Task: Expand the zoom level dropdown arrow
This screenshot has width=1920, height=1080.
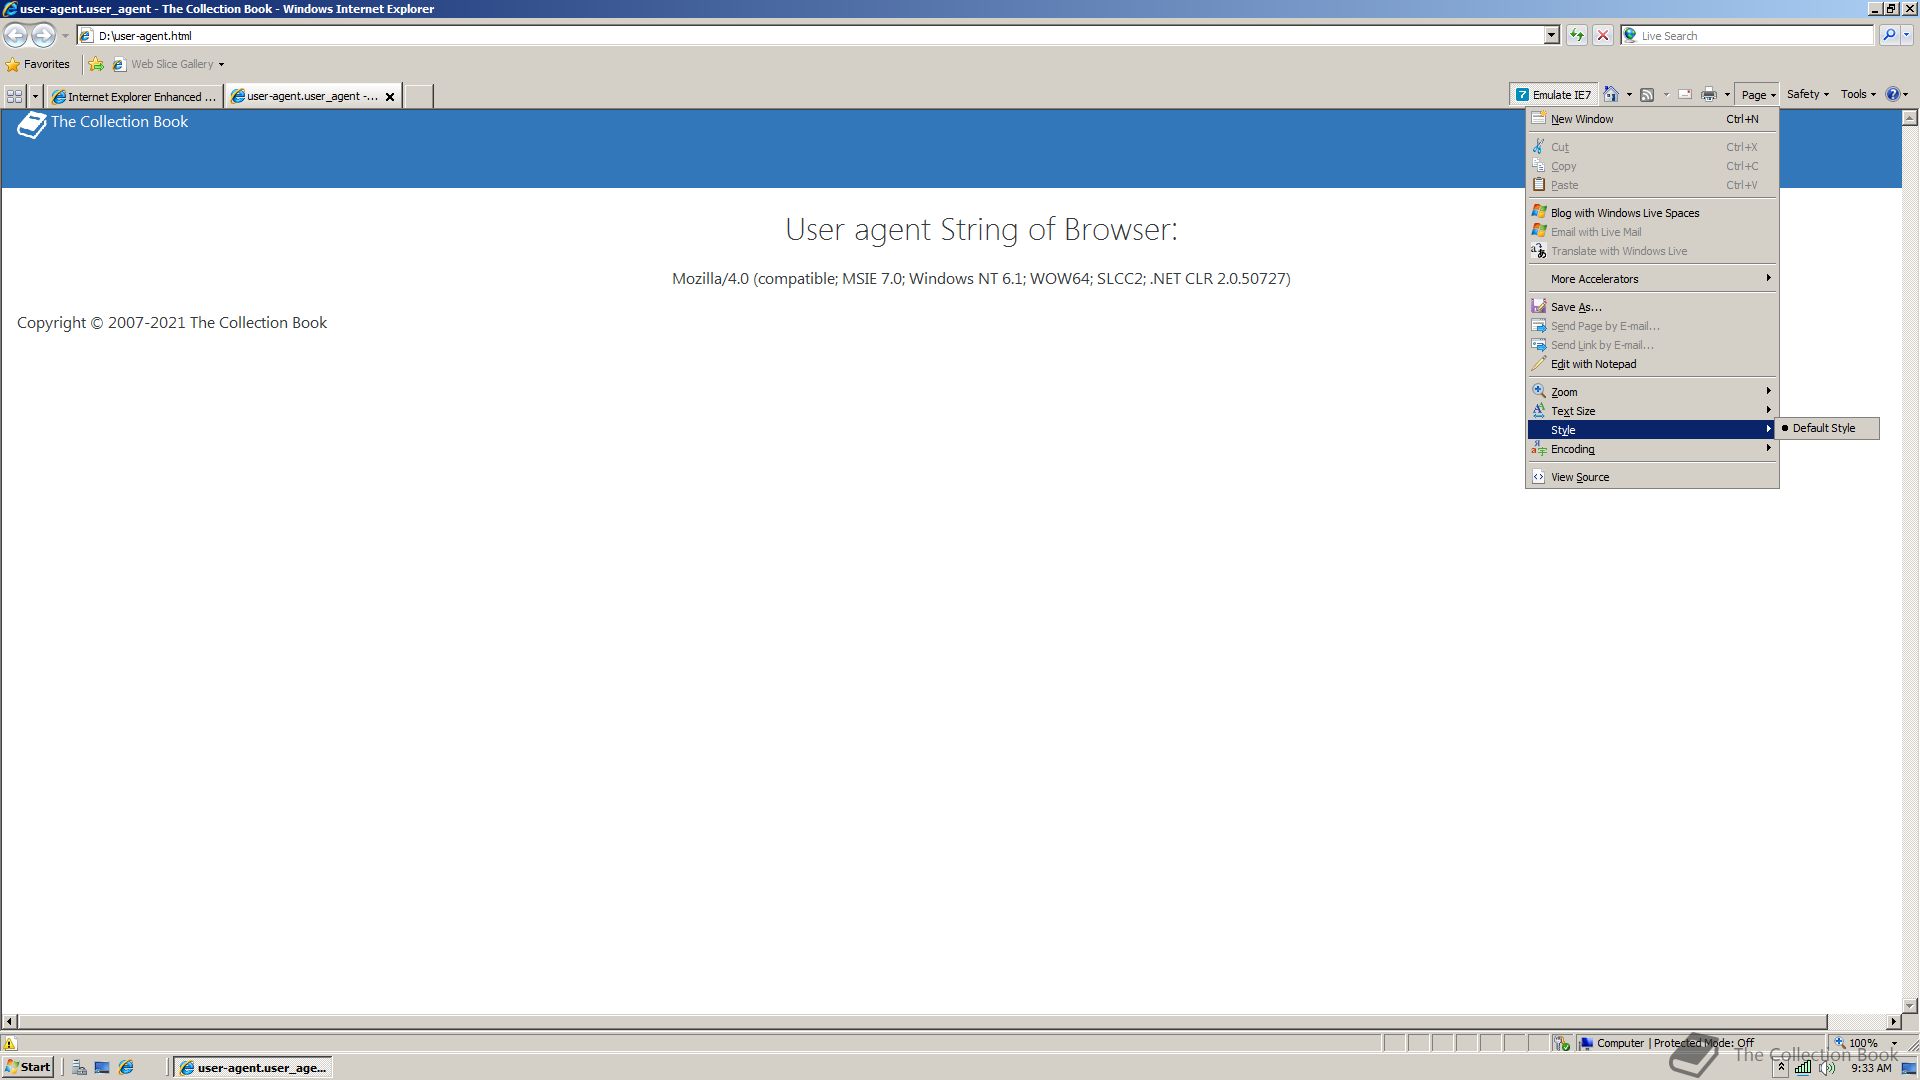Action: (1894, 1043)
